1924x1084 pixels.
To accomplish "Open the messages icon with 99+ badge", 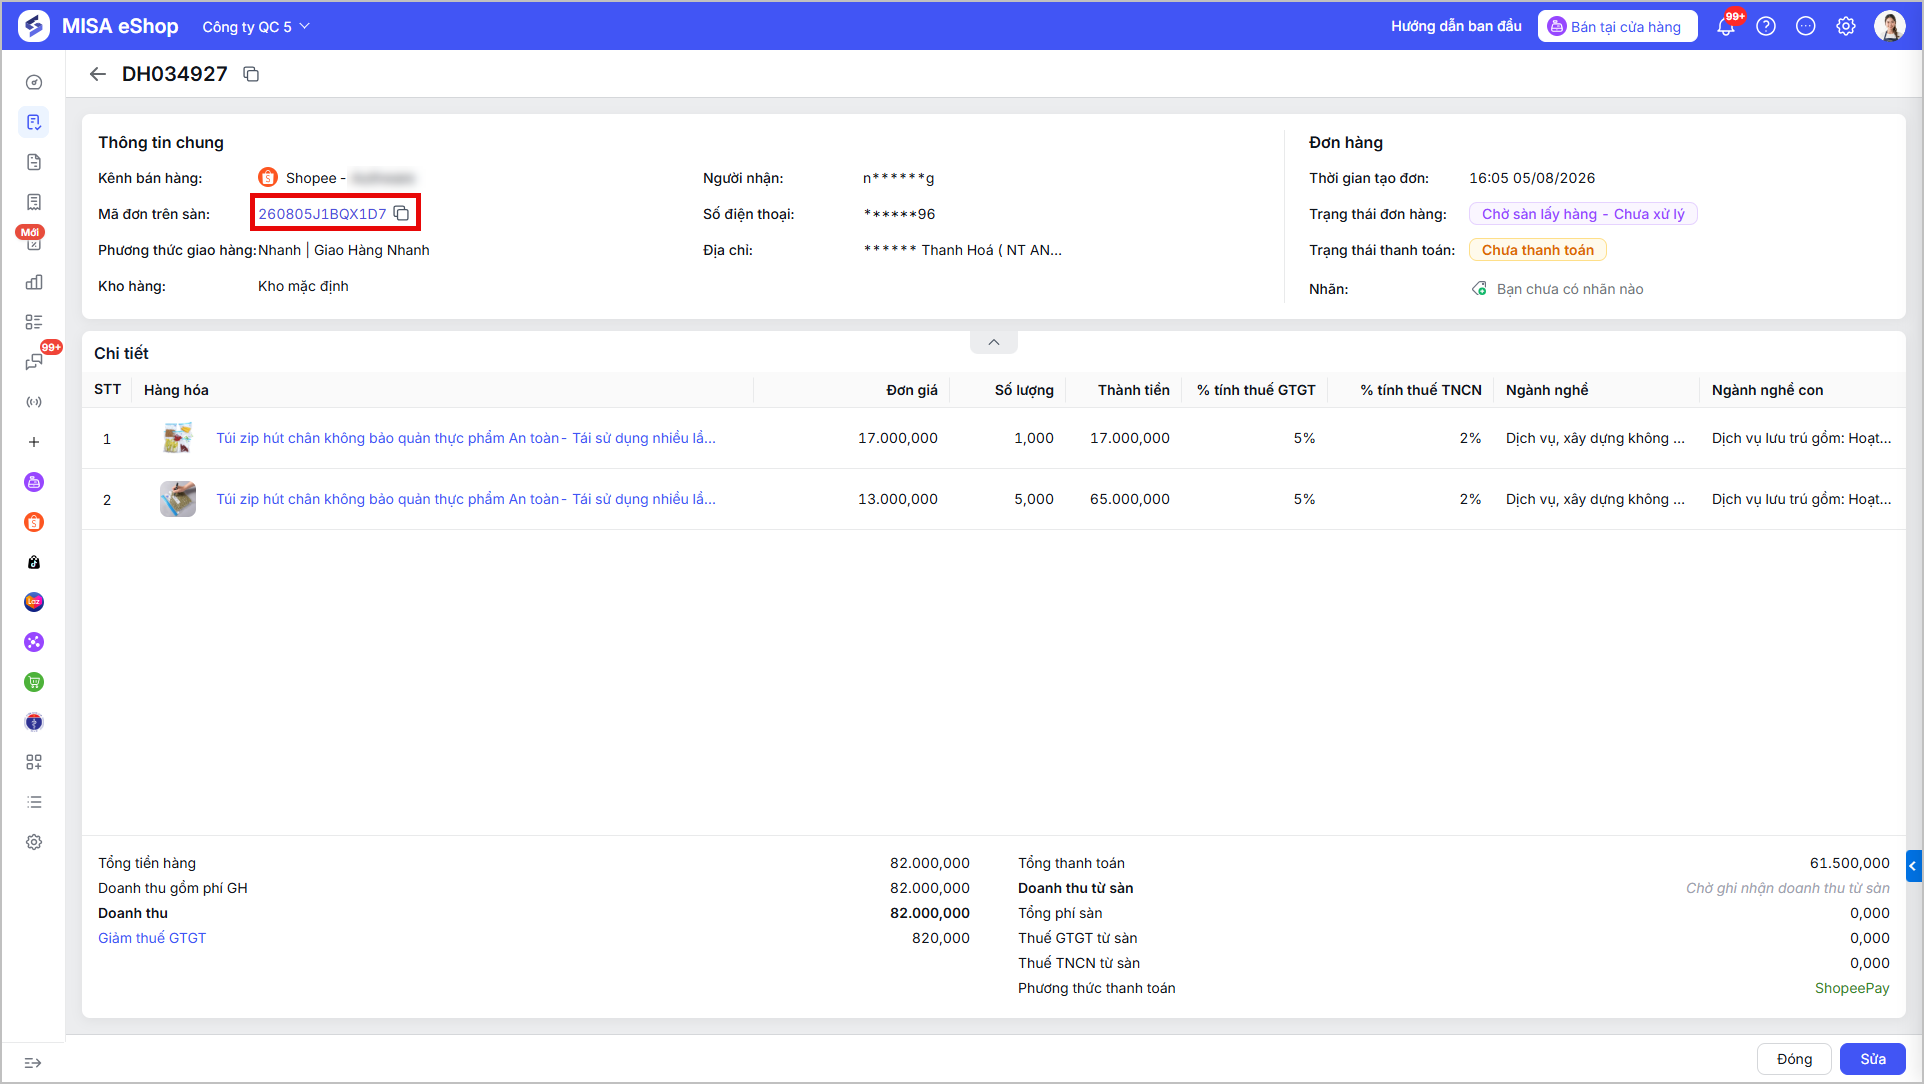I will click(34, 362).
